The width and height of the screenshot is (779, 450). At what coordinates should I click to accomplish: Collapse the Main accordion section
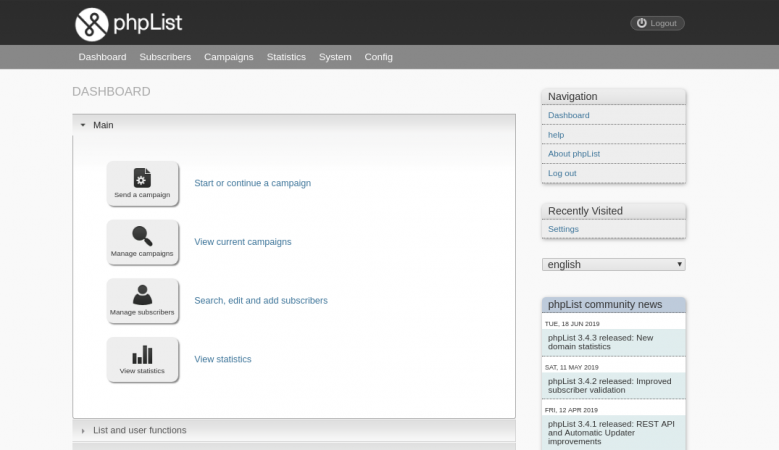click(294, 125)
